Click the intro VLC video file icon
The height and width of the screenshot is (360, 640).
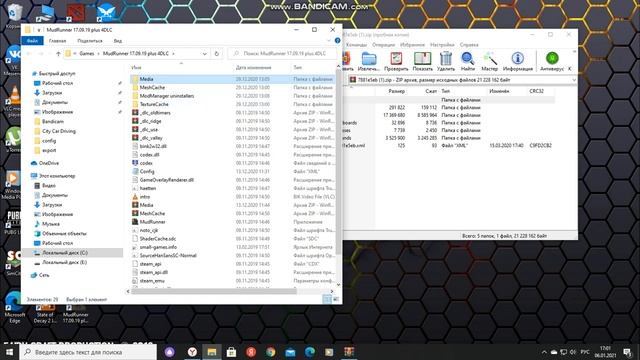[x=135, y=197]
